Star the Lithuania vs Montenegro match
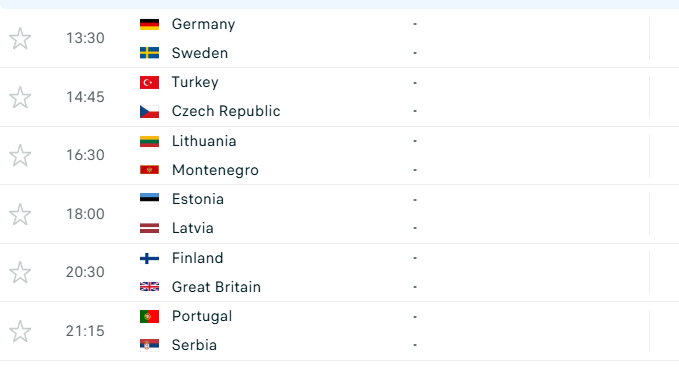 [x=20, y=155]
